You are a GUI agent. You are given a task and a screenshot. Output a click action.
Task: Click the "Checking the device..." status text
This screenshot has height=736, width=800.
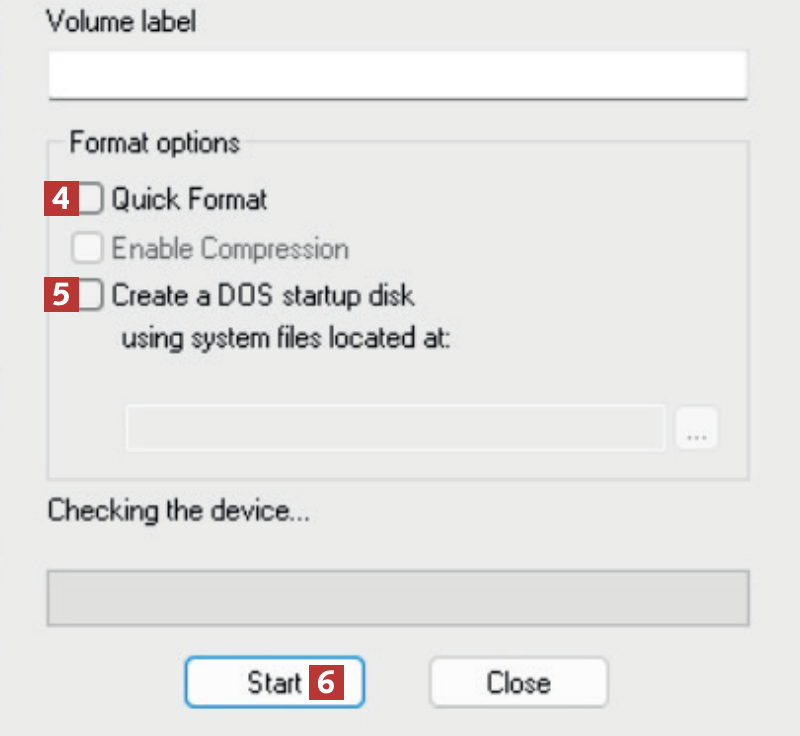[x=179, y=512]
